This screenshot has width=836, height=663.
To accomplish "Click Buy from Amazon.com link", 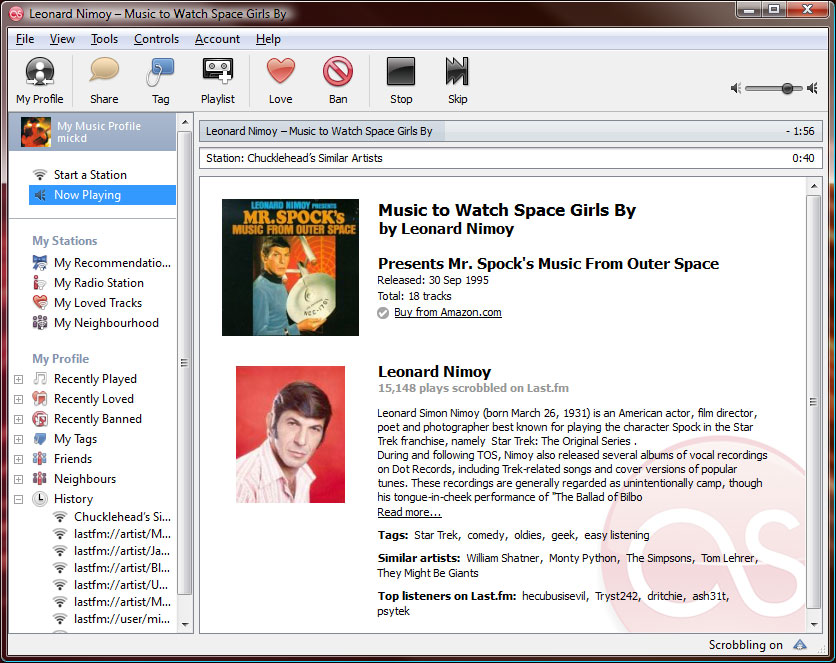I will point(448,312).
